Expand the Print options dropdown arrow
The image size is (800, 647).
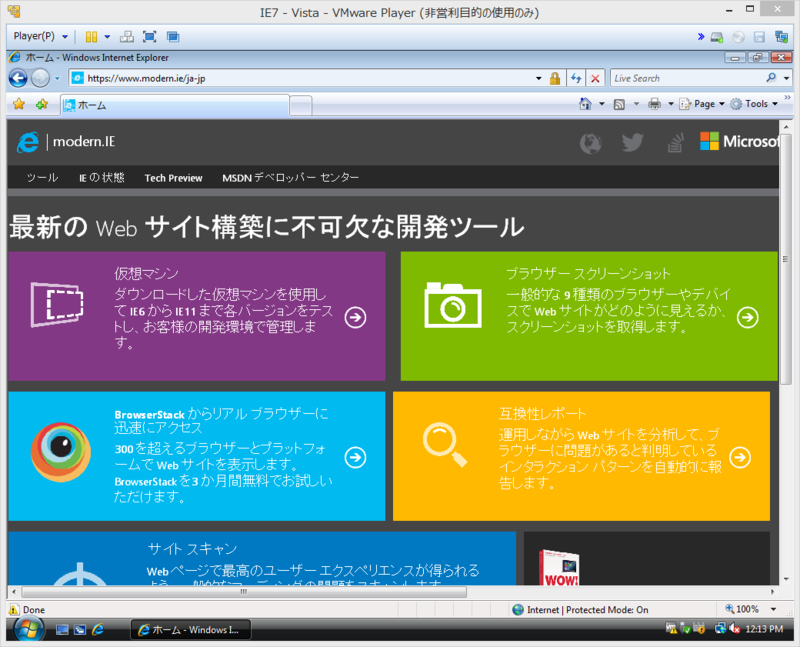click(x=671, y=104)
